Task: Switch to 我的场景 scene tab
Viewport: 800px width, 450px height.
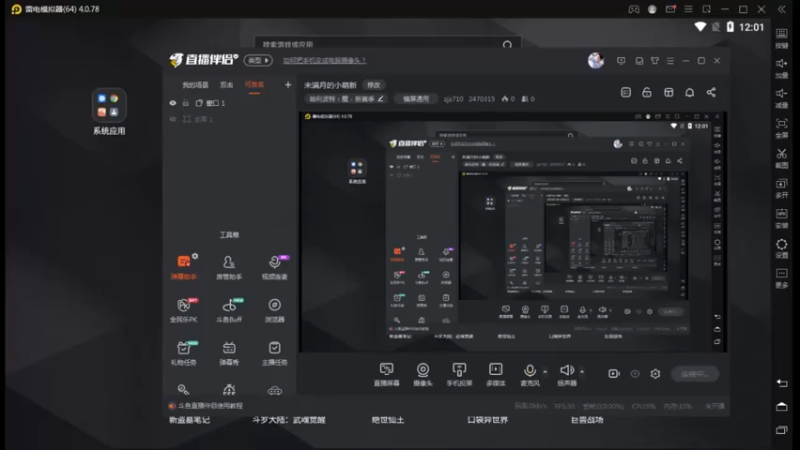Action: 195,85
